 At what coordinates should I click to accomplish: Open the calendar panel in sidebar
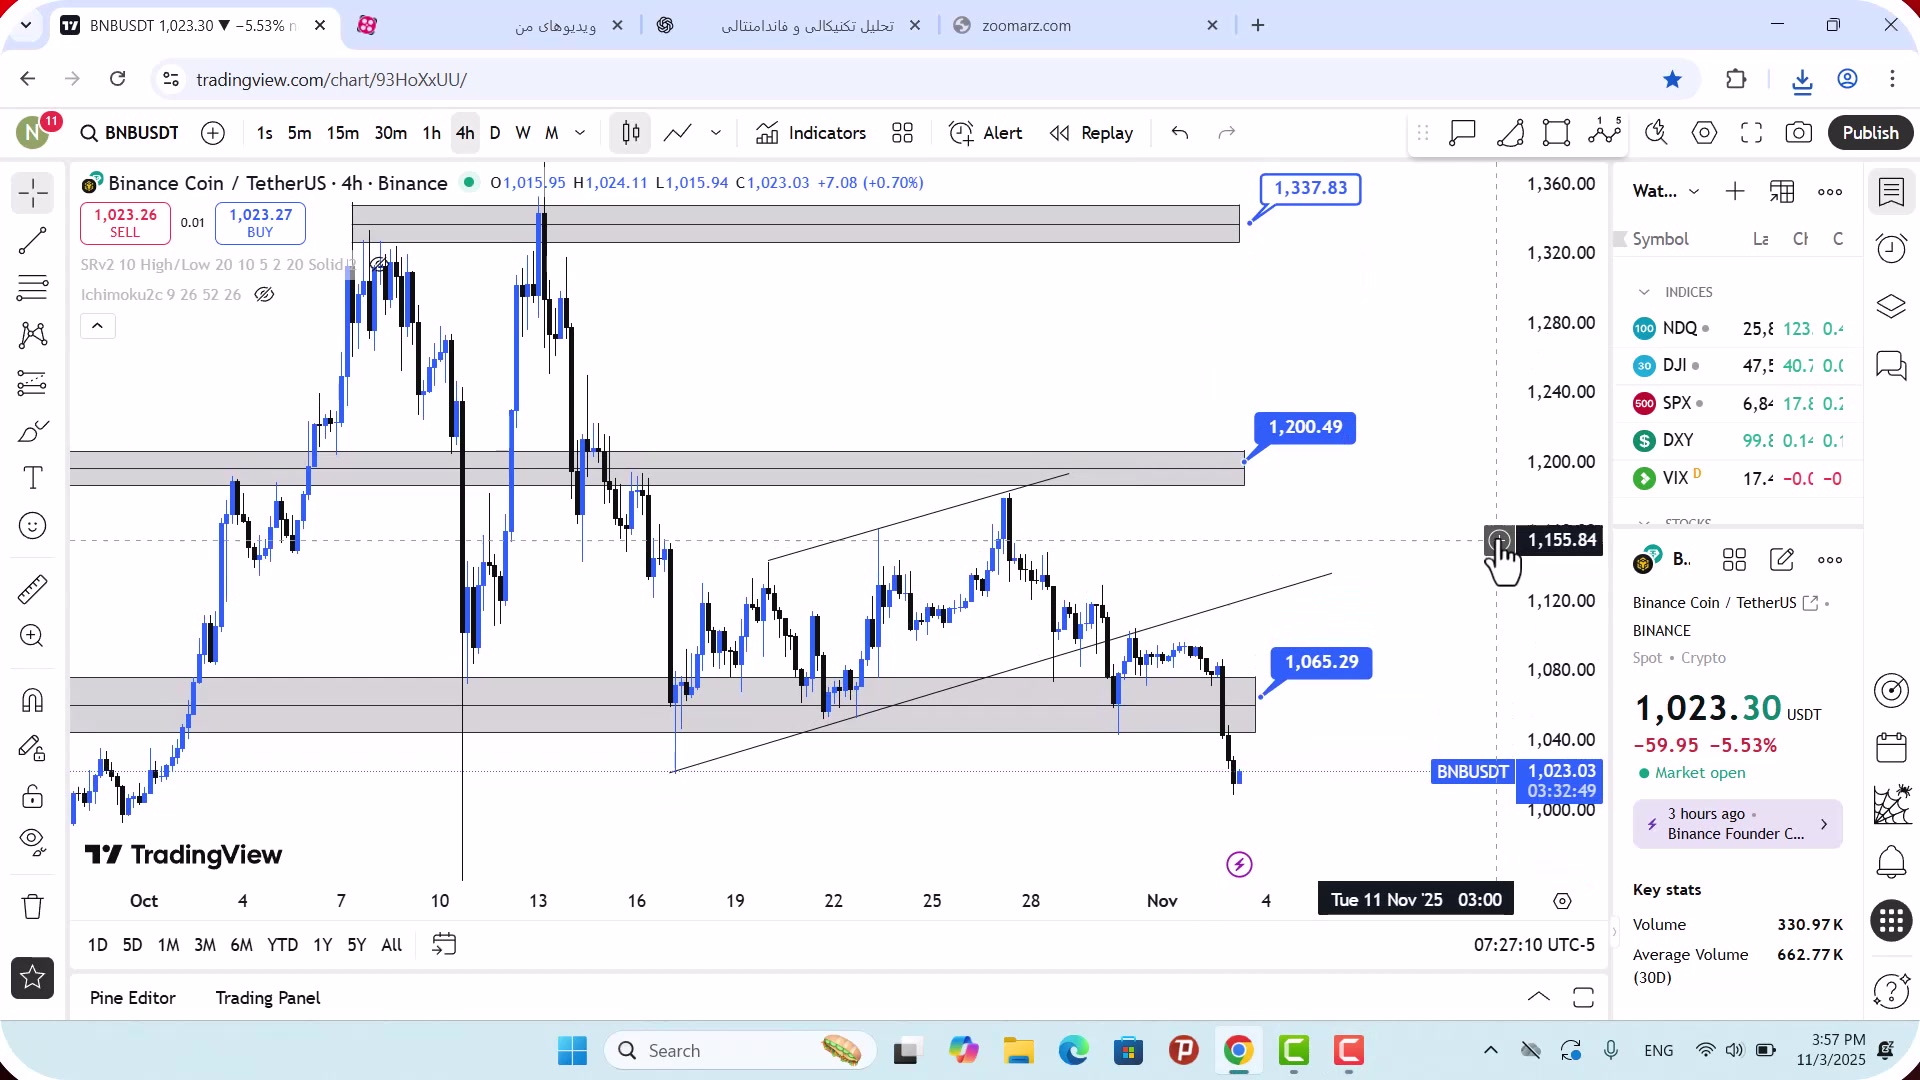point(1891,747)
